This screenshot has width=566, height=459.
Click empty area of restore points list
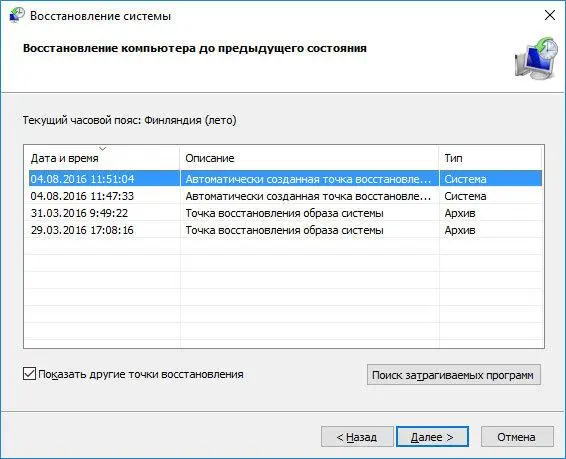284,292
